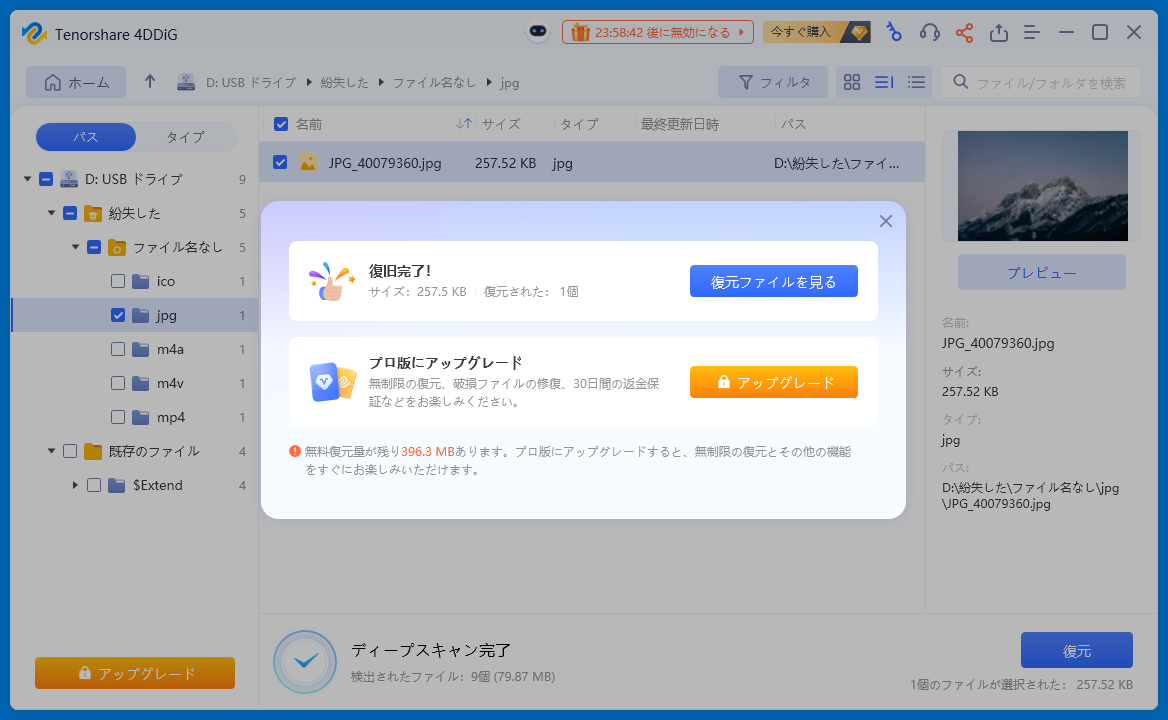The width and height of the screenshot is (1168, 720).
Task: Uncheck the jpg folder checkbox
Action: coord(118,315)
